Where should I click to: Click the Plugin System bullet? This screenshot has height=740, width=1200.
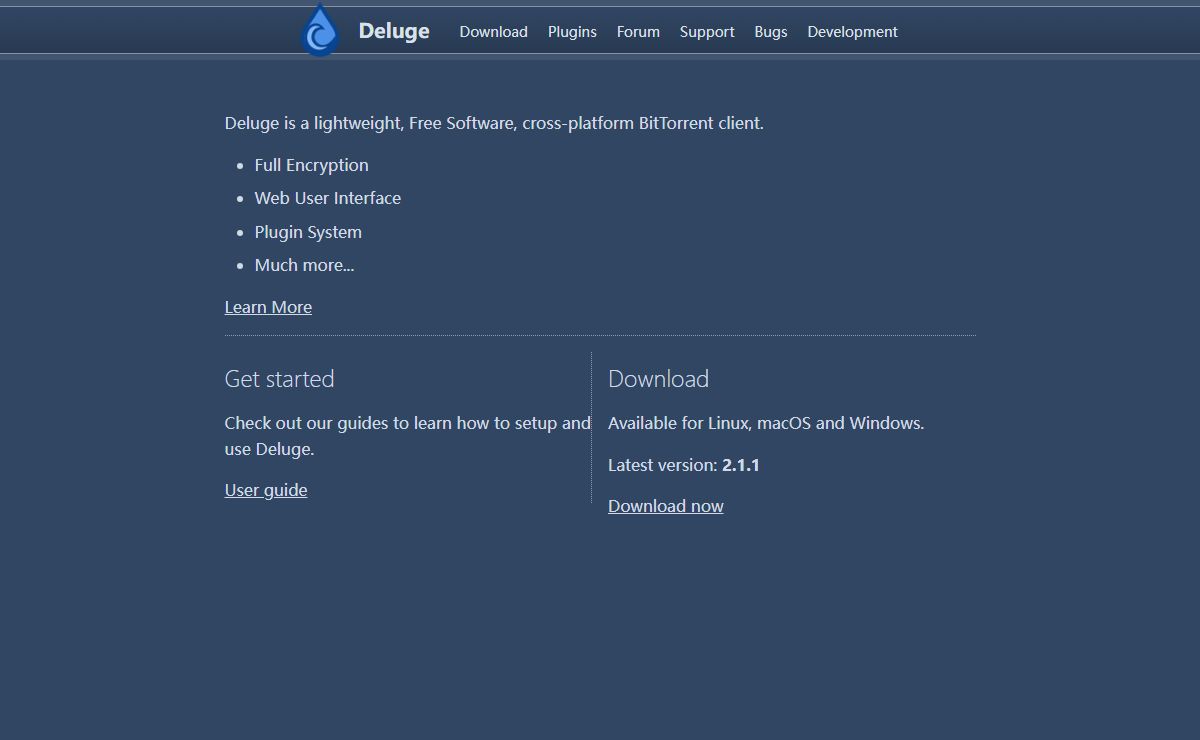pyautogui.click(x=308, y=232)
